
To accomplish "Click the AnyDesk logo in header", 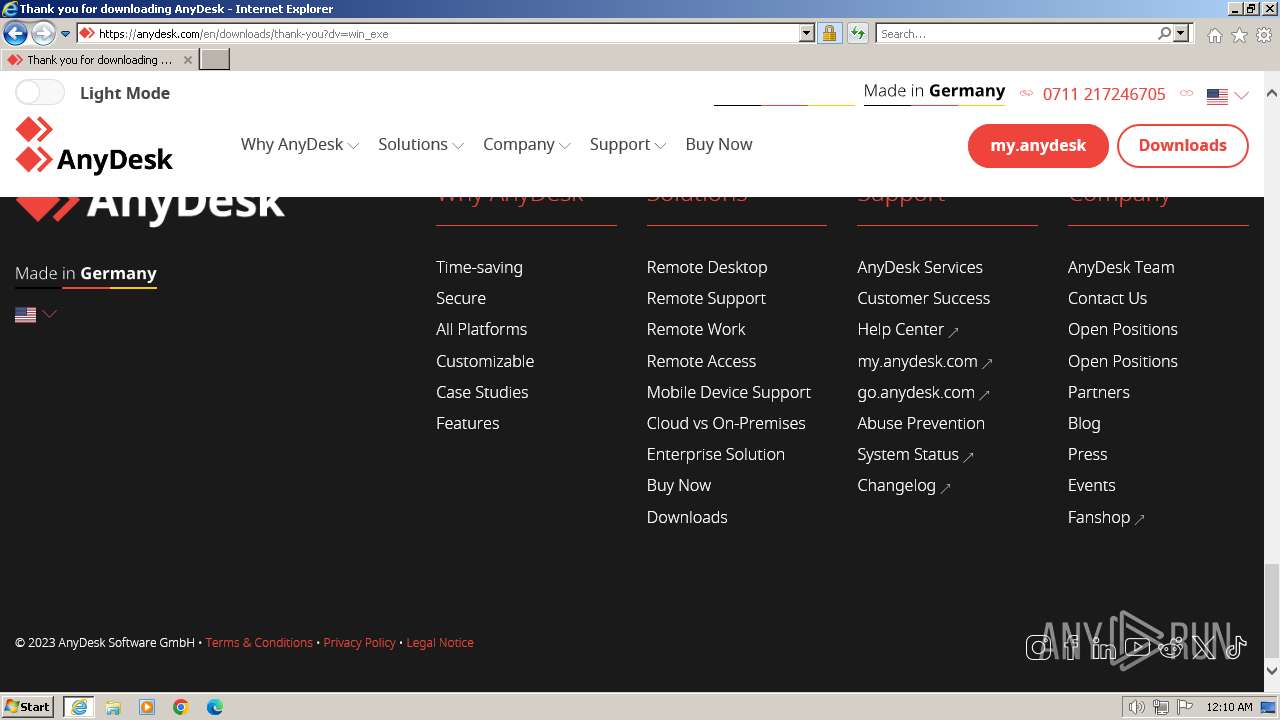I will (x=94, y=146).
